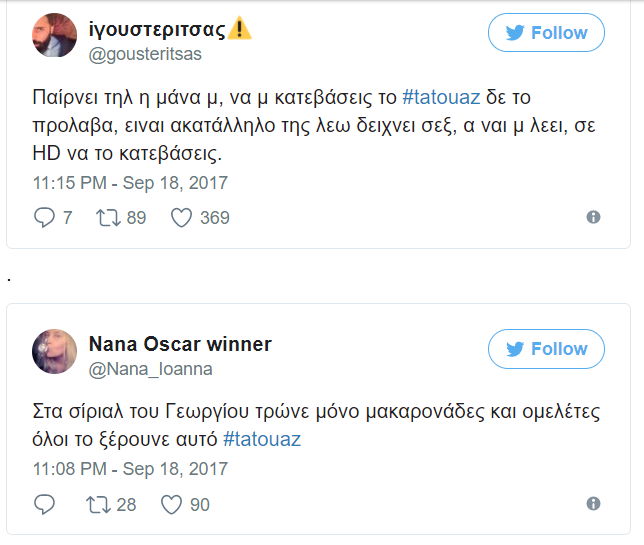Screen dimensions: 644x545
Task: Click the 369 likes count
Action: [215, 217]
